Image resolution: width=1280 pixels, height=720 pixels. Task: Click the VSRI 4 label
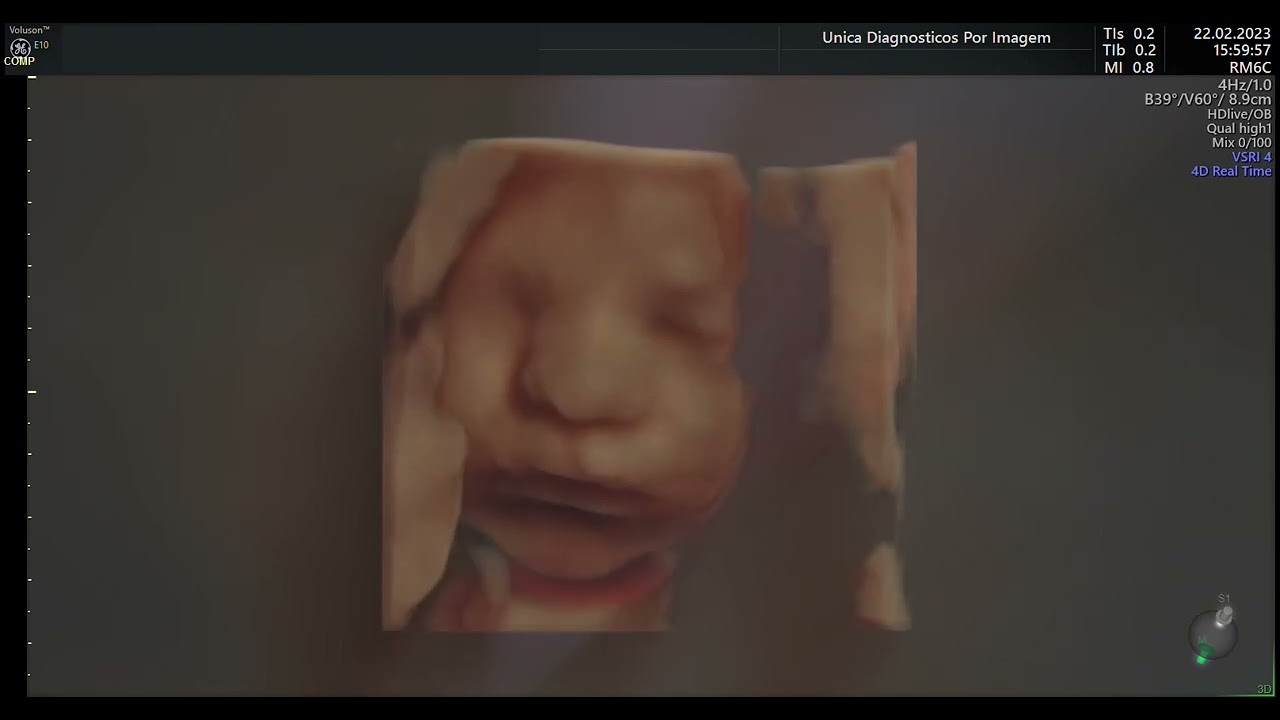1252,157
